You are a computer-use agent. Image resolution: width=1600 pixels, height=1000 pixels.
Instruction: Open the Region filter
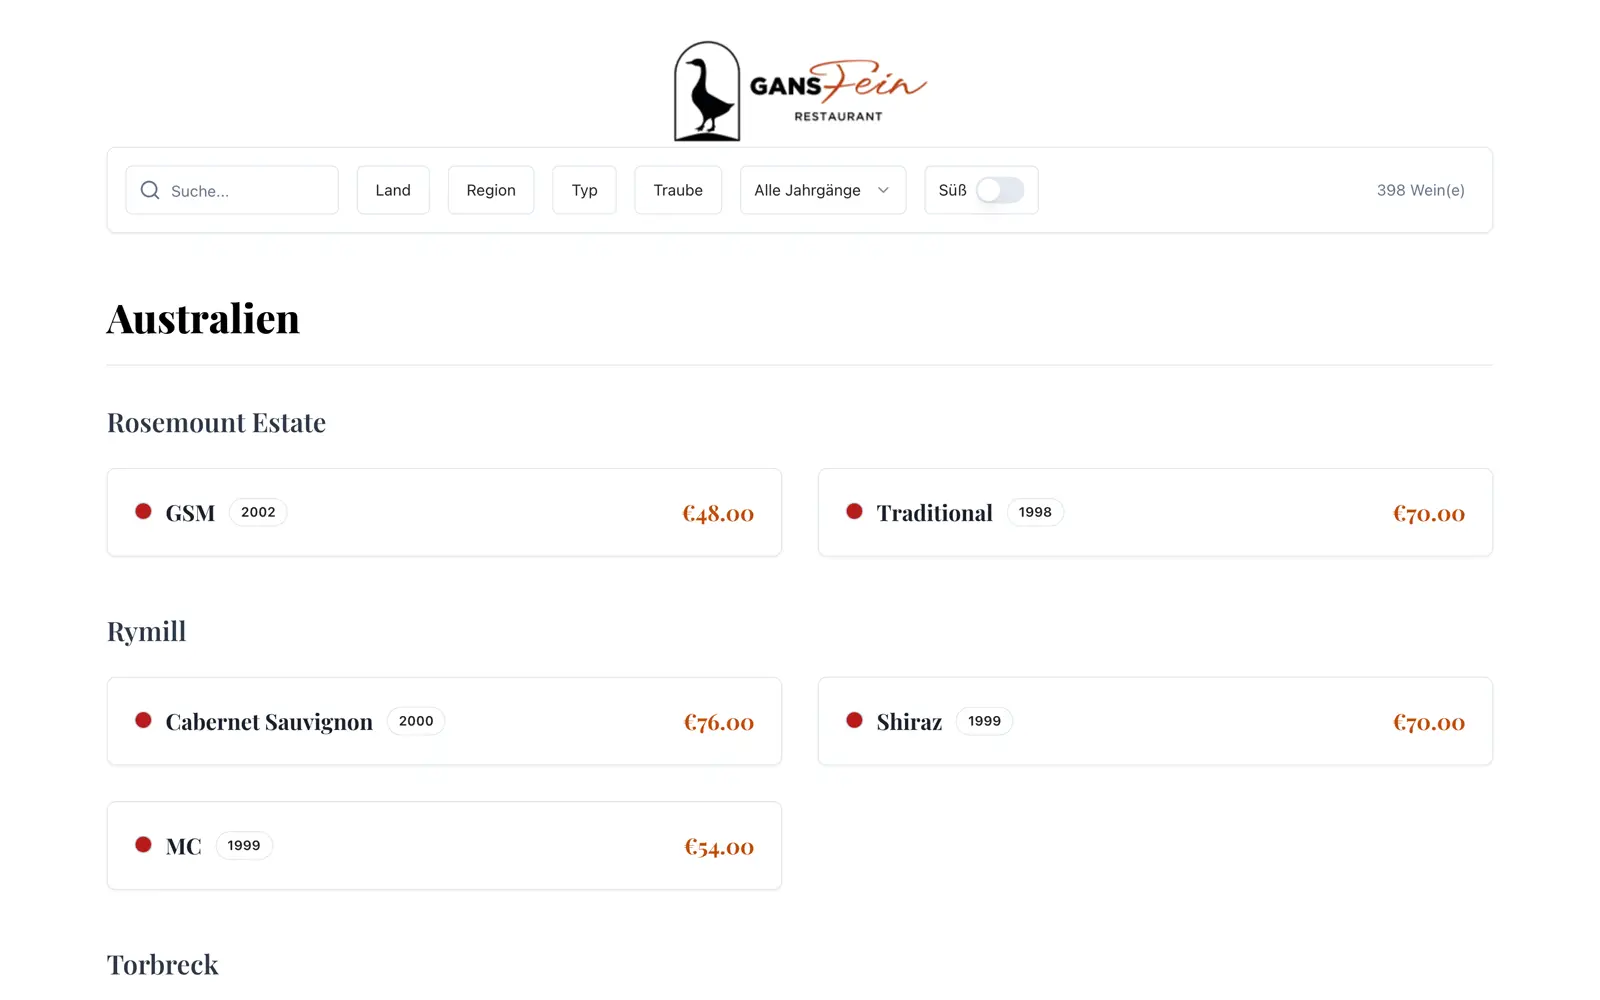tap(491, 190)
